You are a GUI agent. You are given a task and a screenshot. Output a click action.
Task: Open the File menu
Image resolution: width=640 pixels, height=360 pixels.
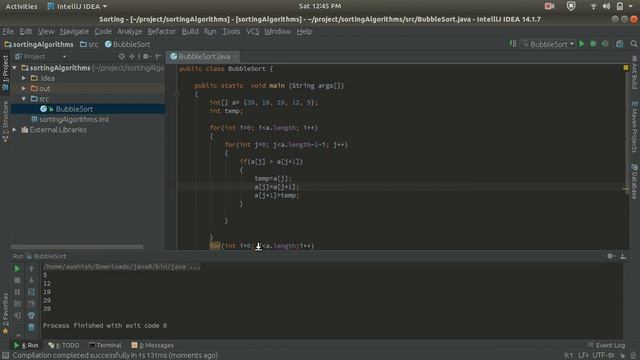8,31
